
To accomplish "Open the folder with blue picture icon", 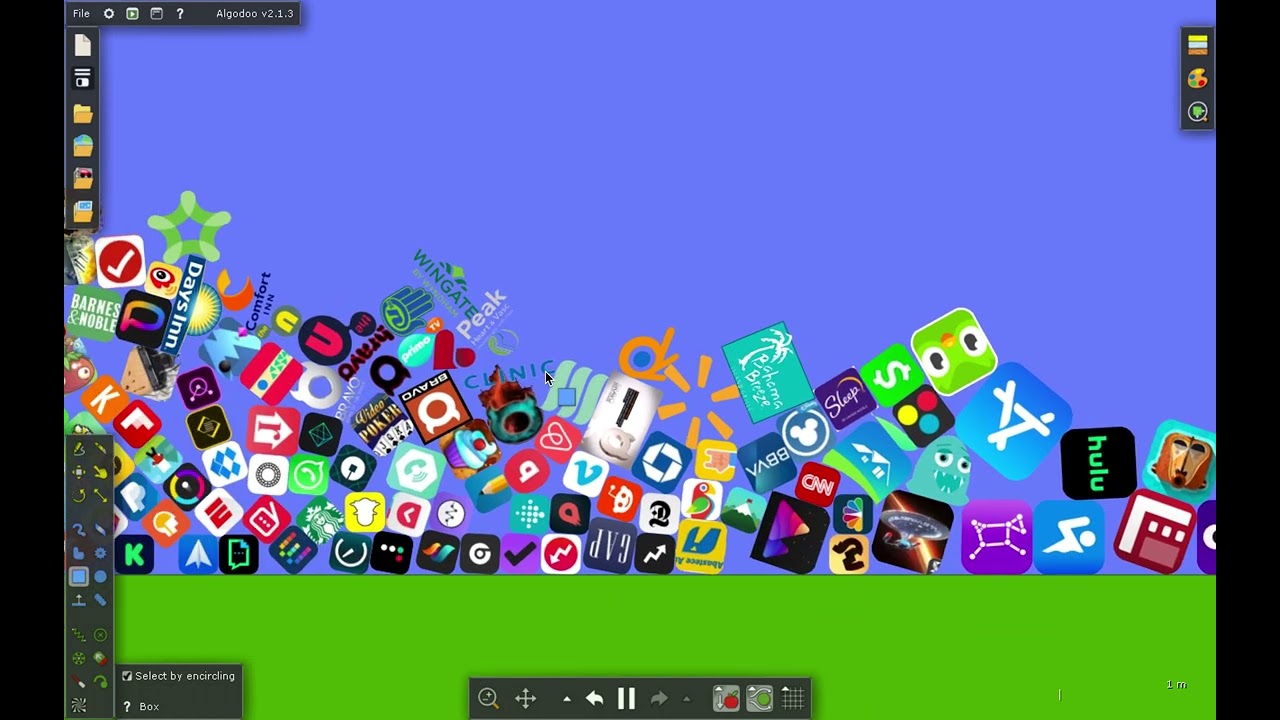I will [82, 212].
